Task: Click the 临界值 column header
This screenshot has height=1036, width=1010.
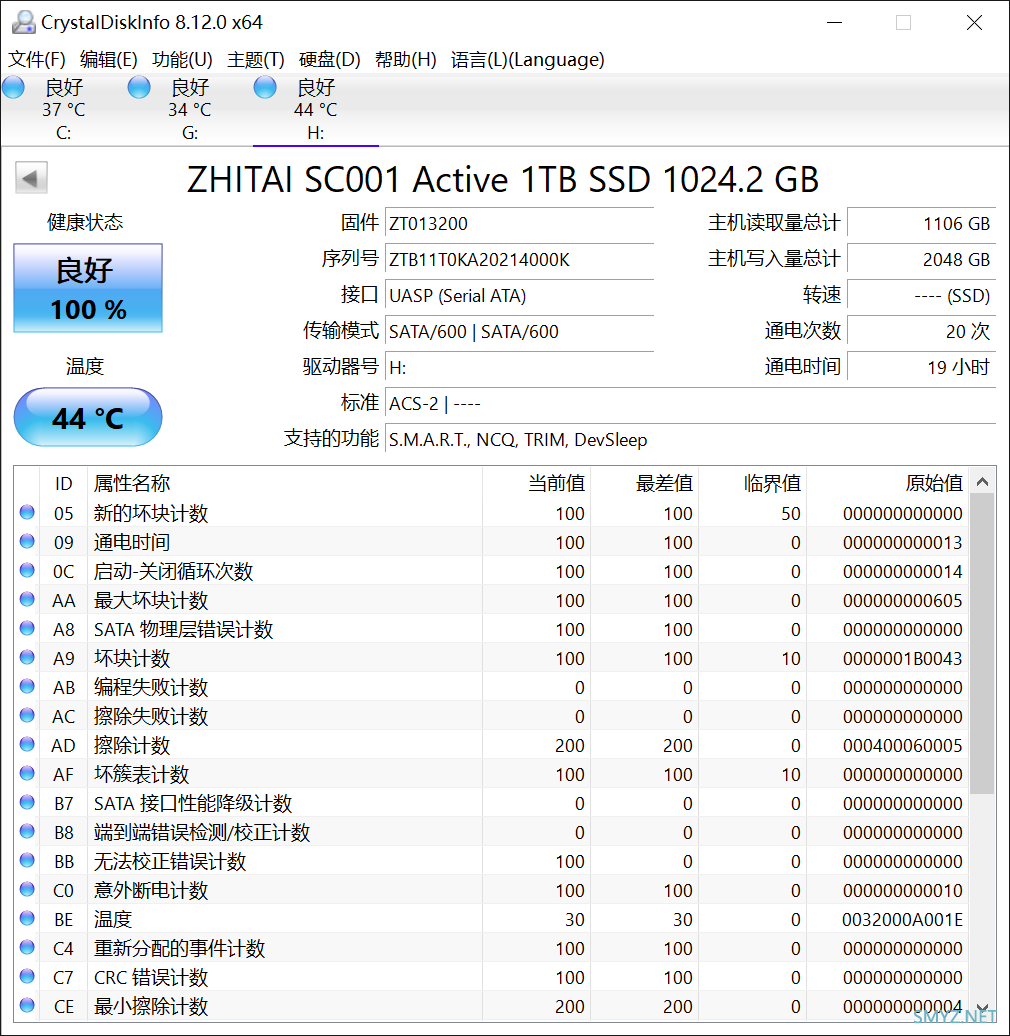Action: [753, 484]
